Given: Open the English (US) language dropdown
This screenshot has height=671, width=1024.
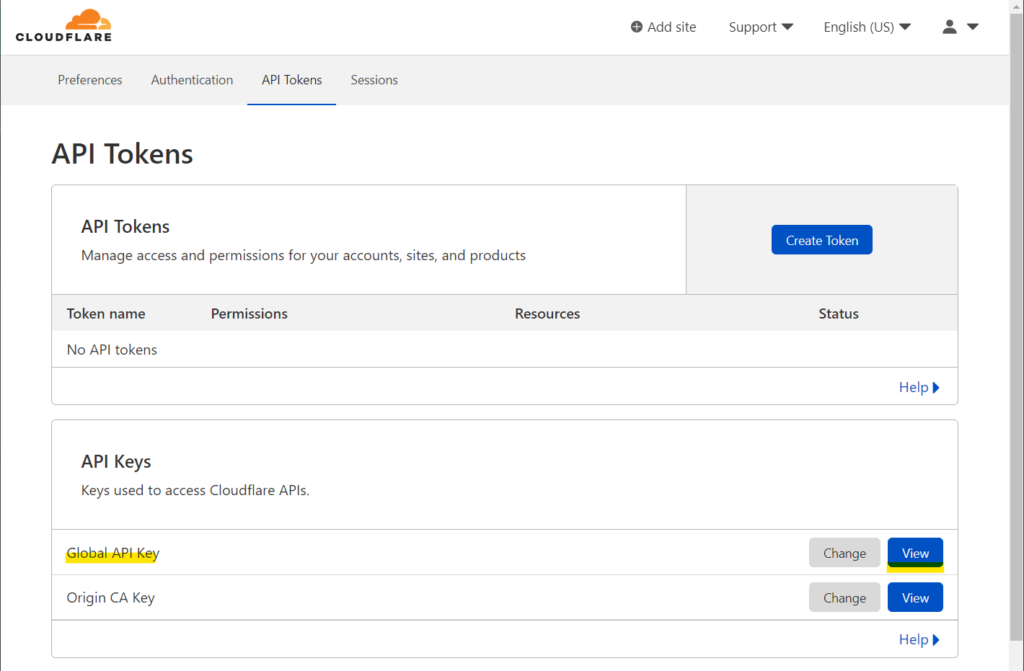Looking at the screenshot, I should [867, 27].
